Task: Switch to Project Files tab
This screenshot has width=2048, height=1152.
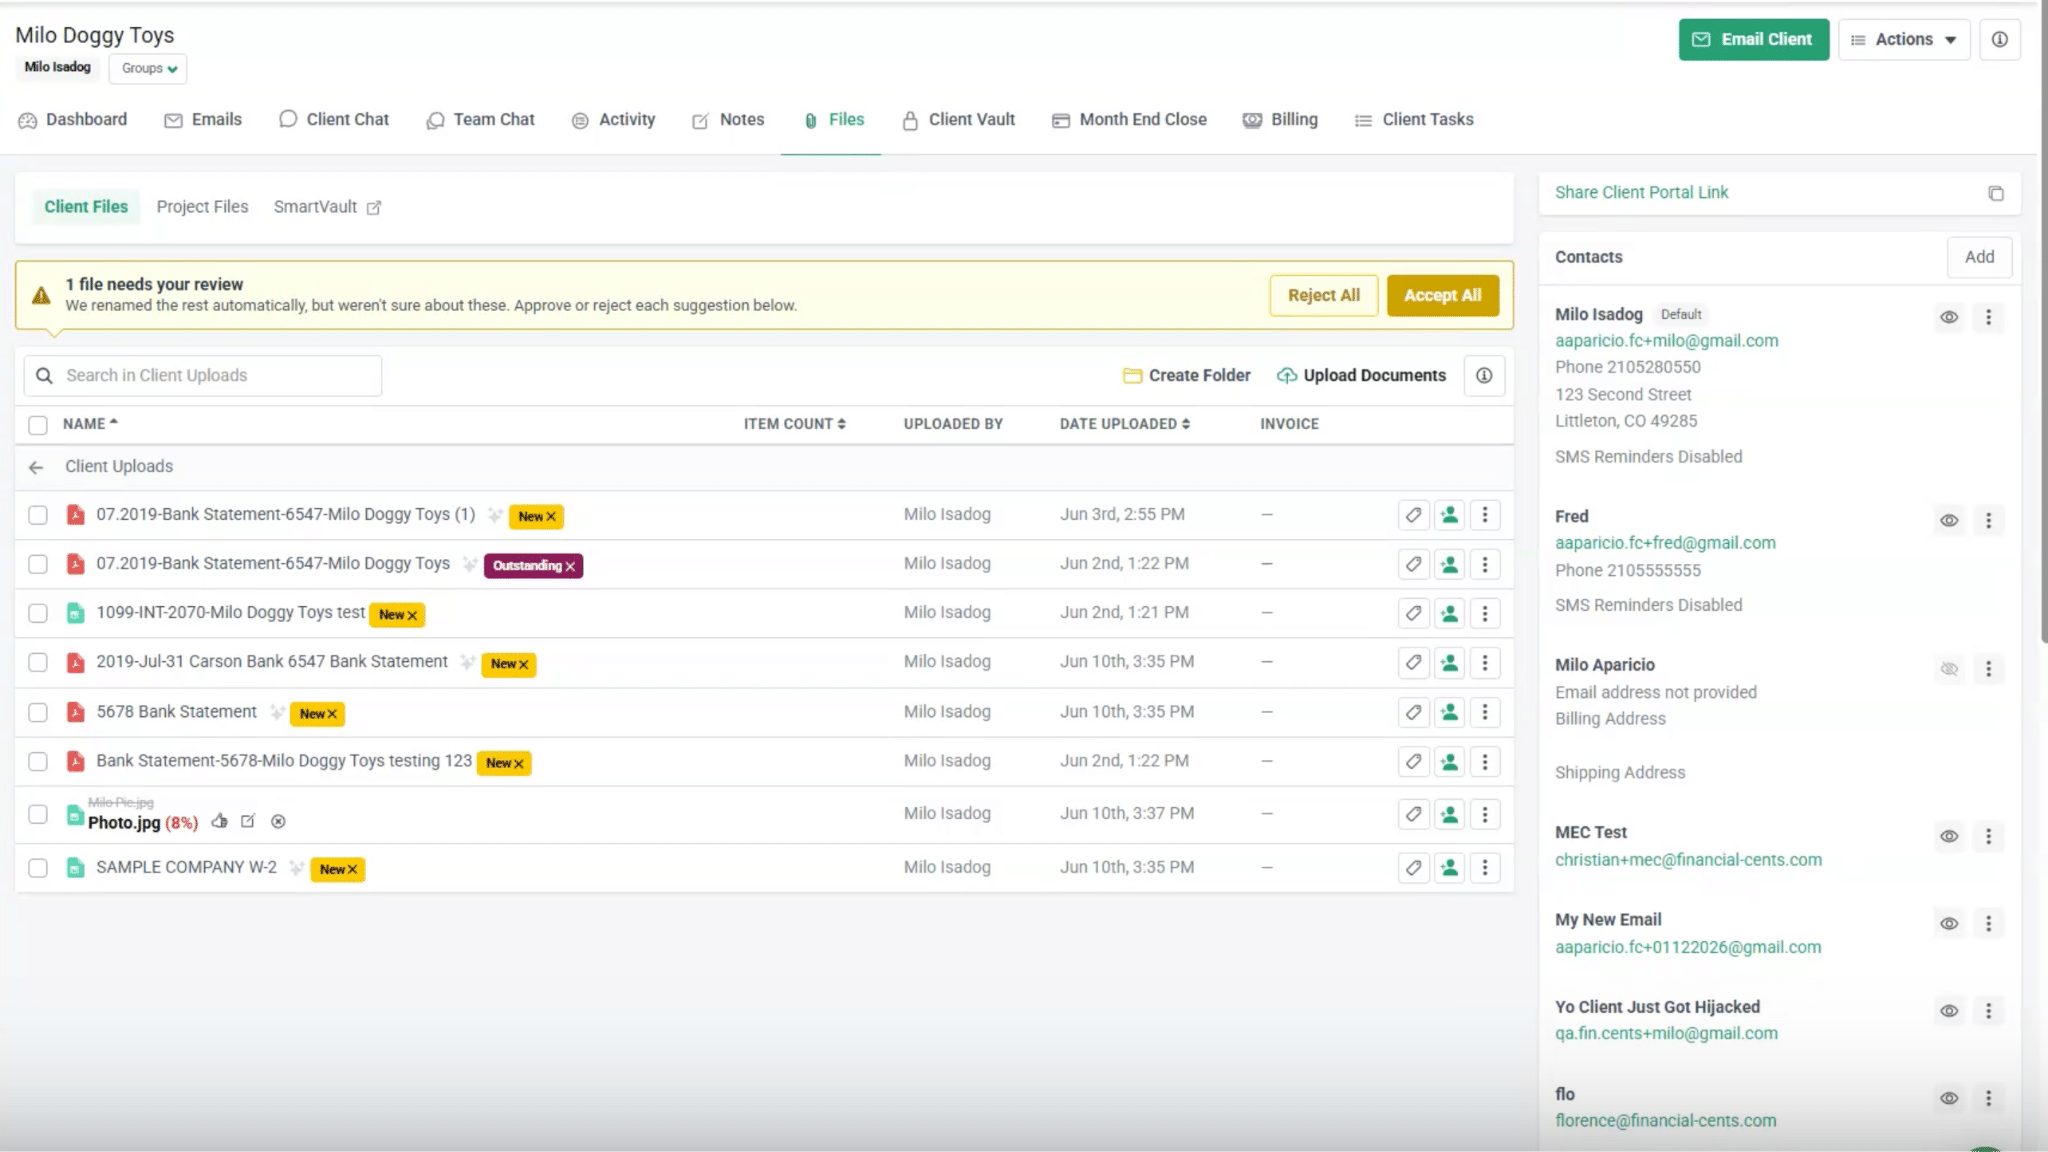Action: (x=202, y=207)
